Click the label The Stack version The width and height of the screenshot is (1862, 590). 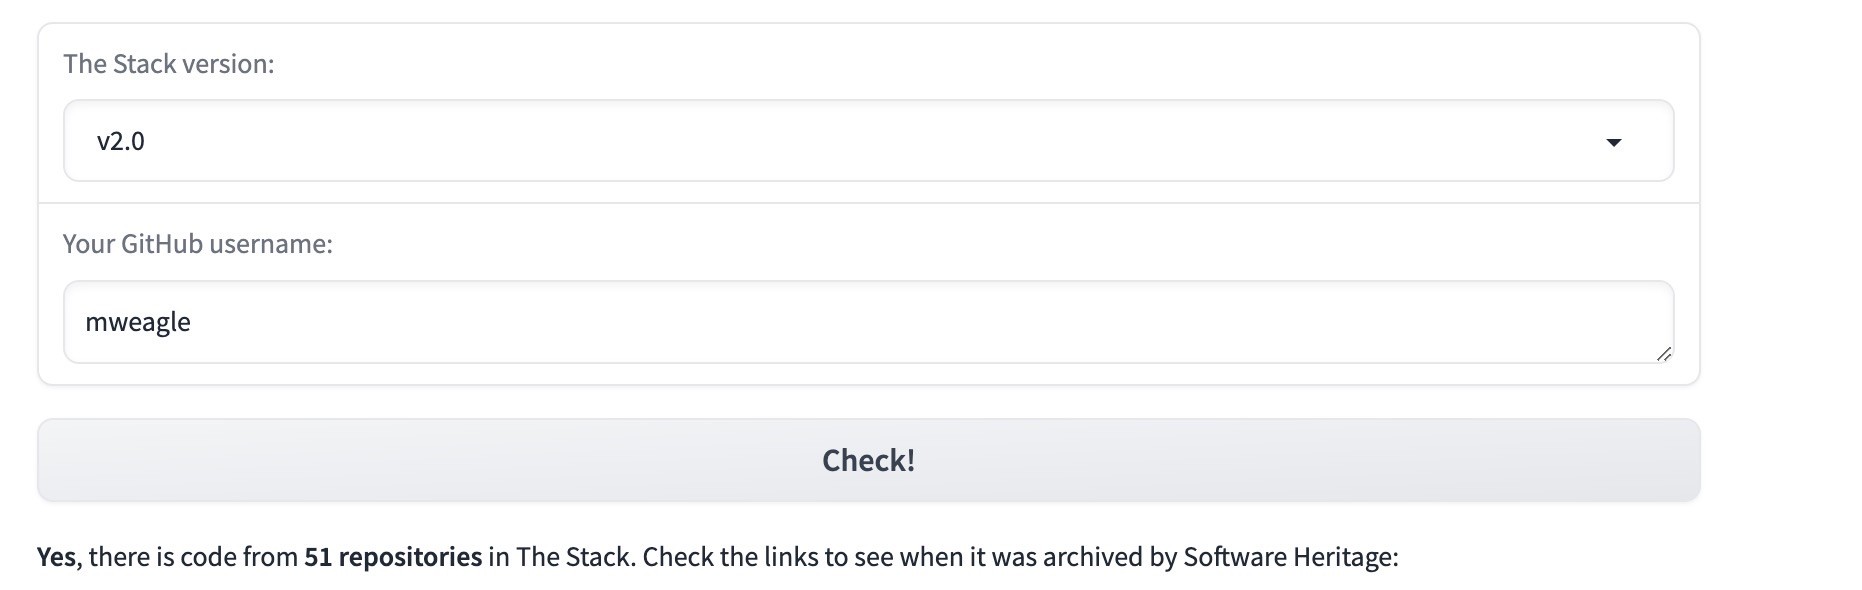pyautogui.click(x=167, y=62)
